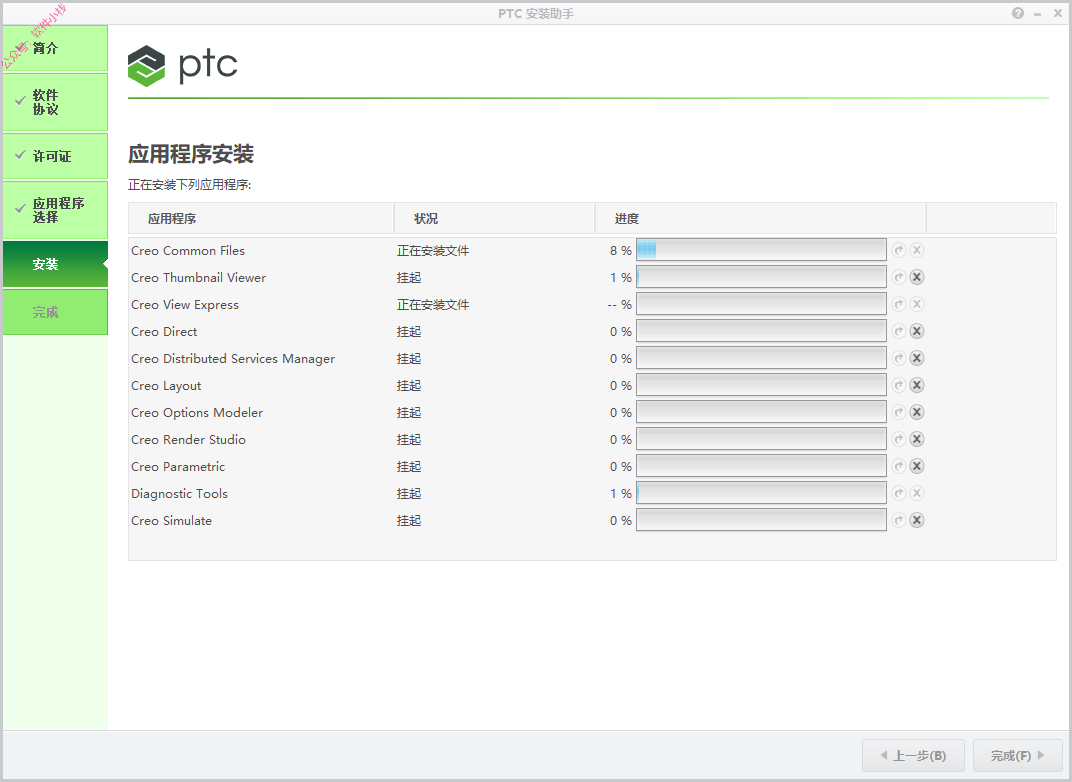Click the 状况 column header
This screenshot has width=1072, height=782.
tap(494, 218)
